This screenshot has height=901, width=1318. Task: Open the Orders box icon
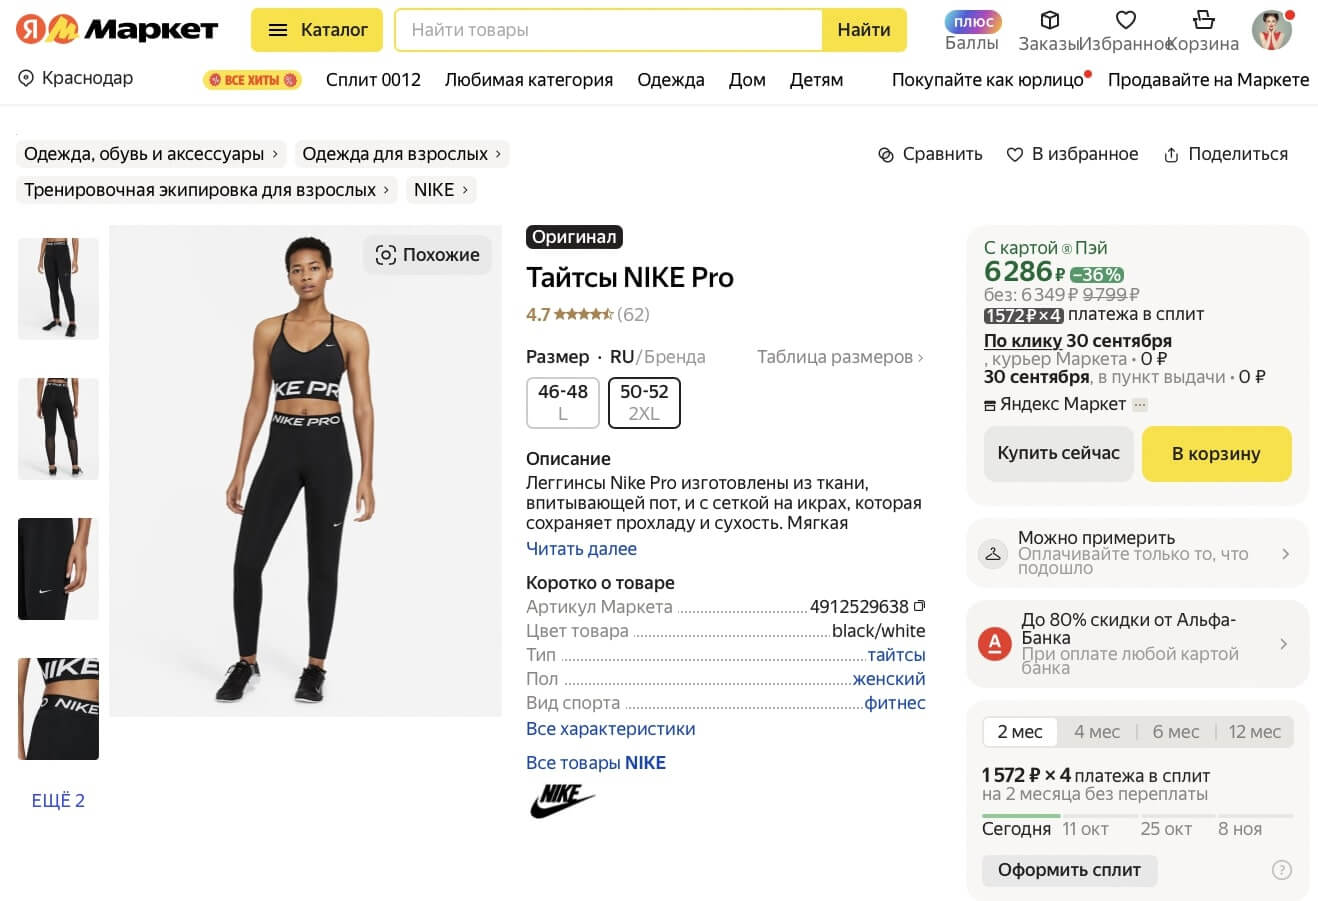(x=1049, y=20)
